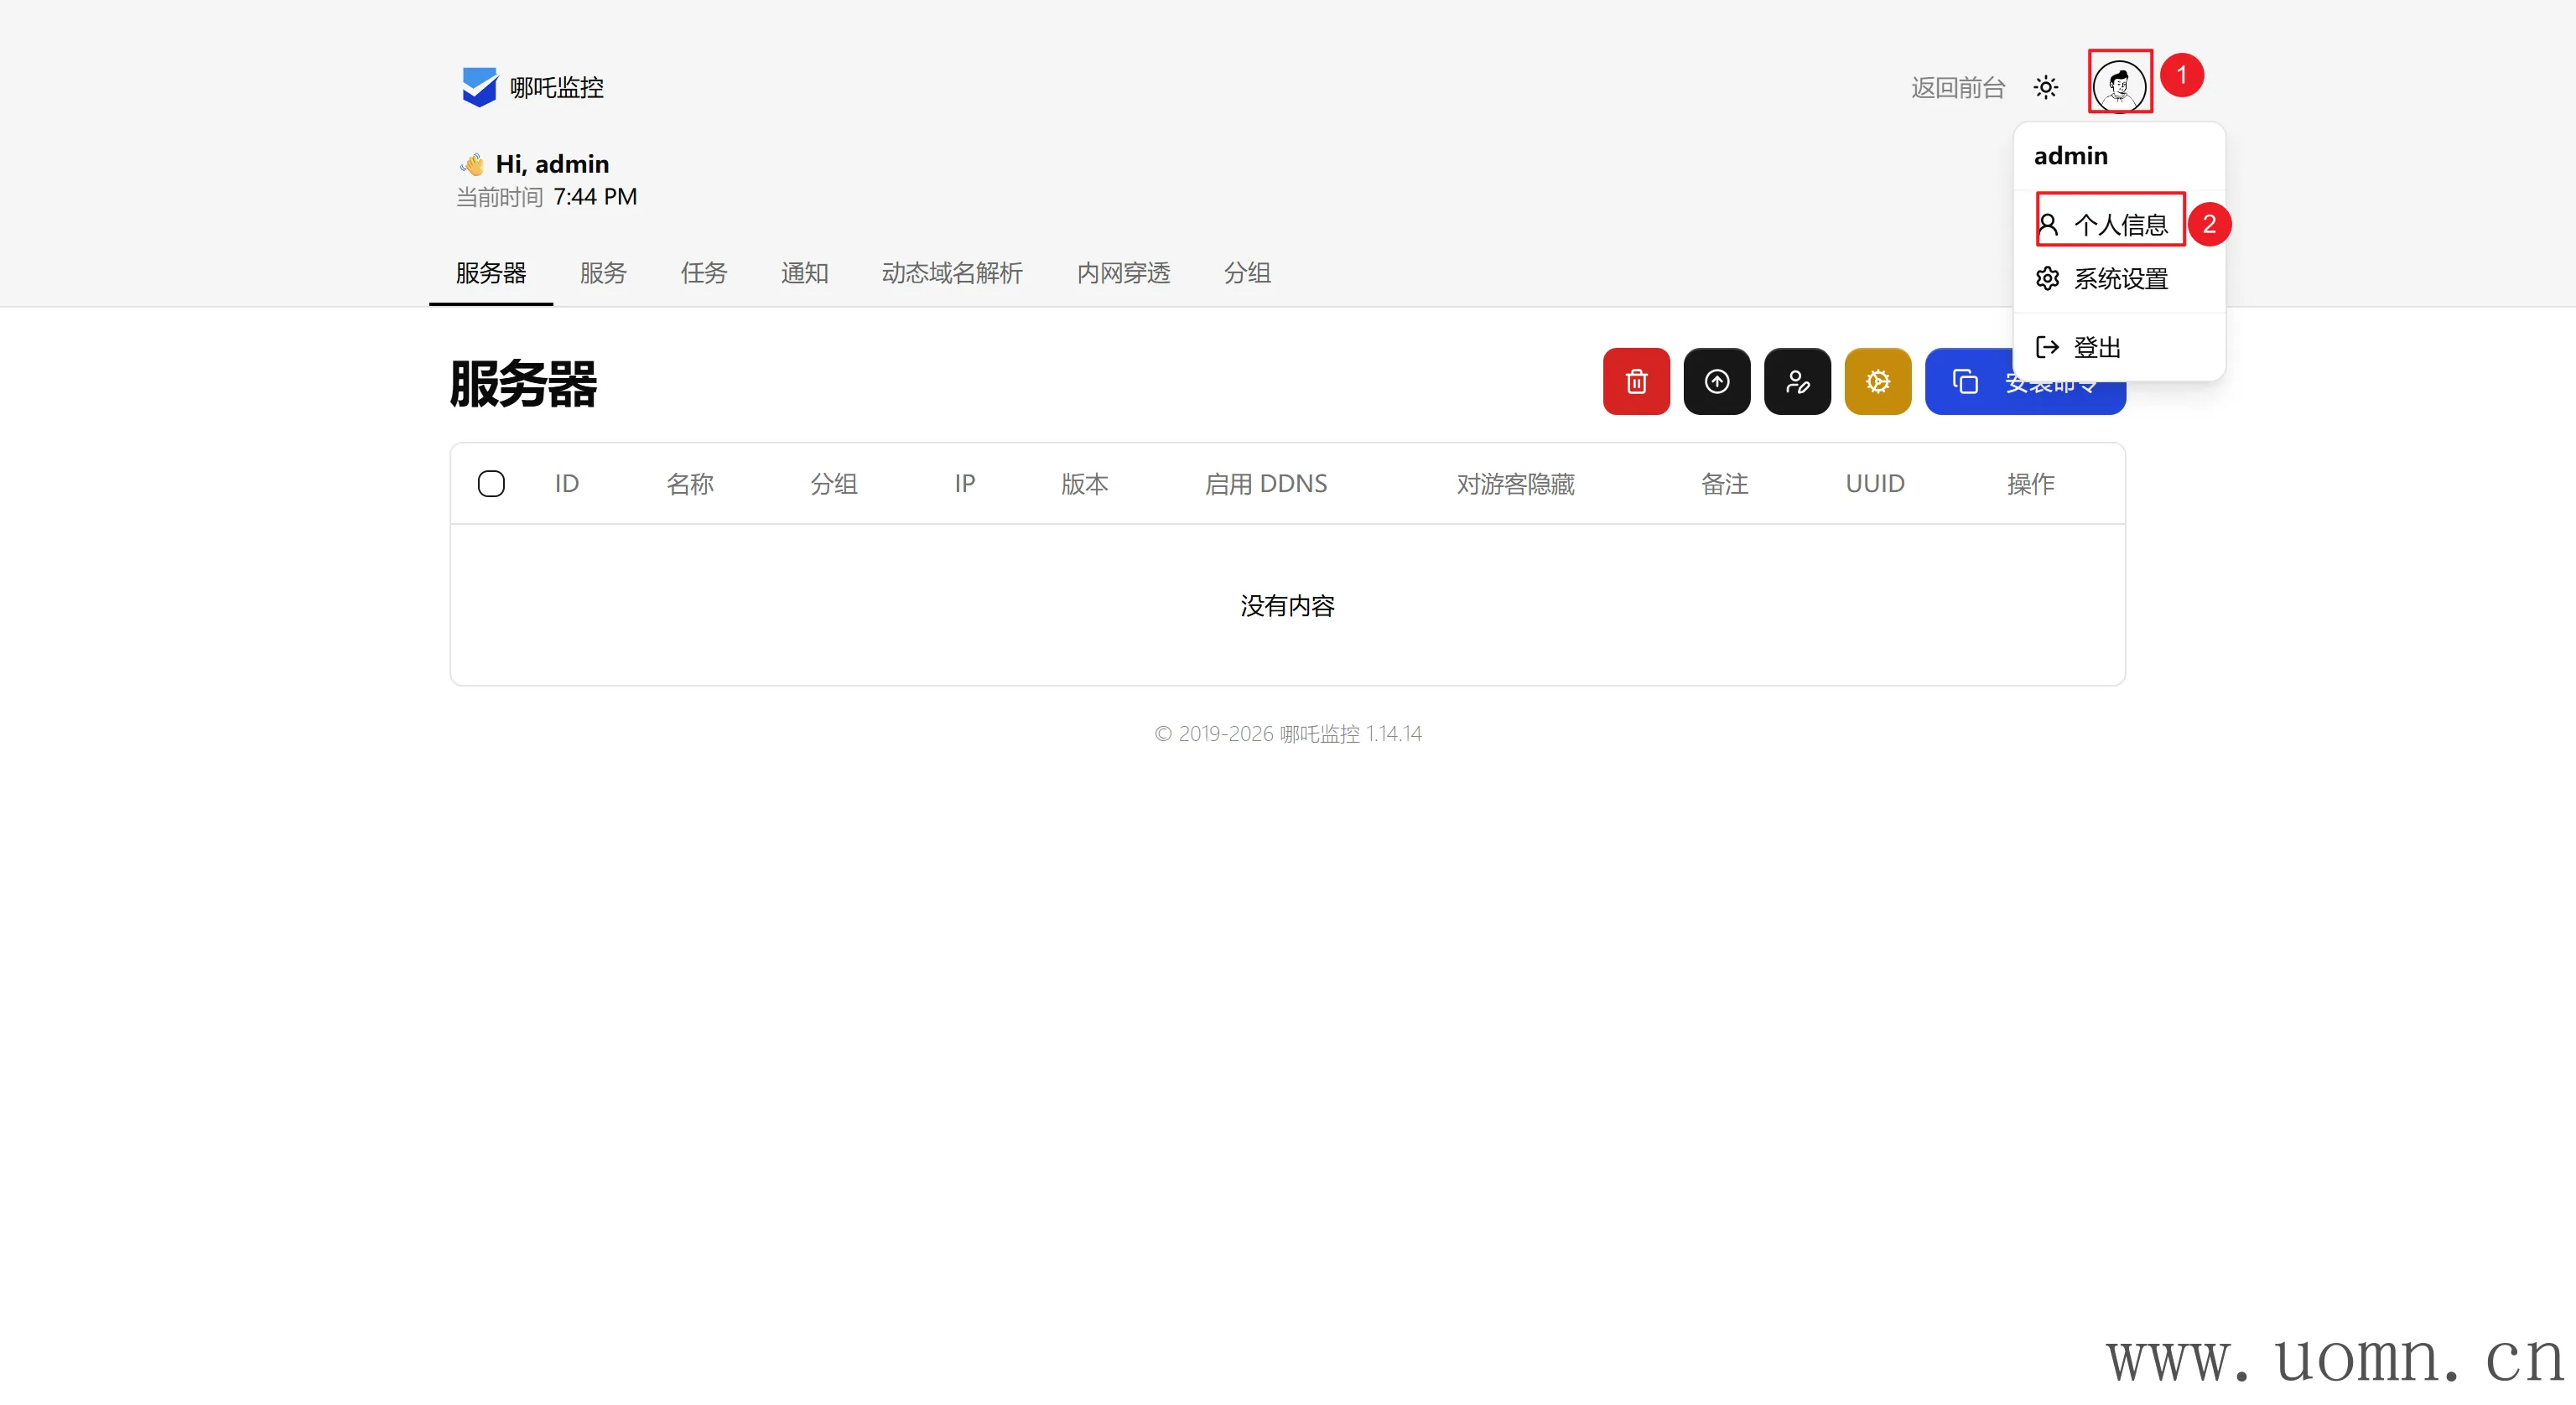Open the 内网穿透 NAT tab
Screen dimensions: 2576x1405
tap(1122, 273)
